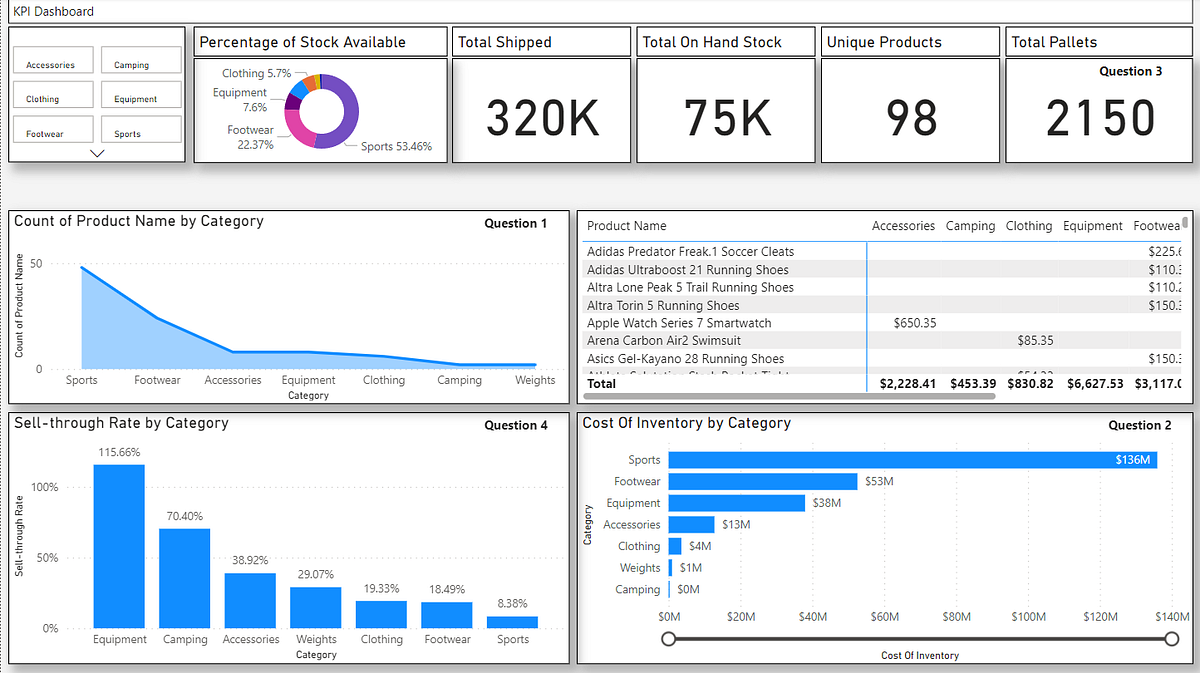Select Equipment in the category slicer
1200x673 pixels.
click(x=140, y=95)
